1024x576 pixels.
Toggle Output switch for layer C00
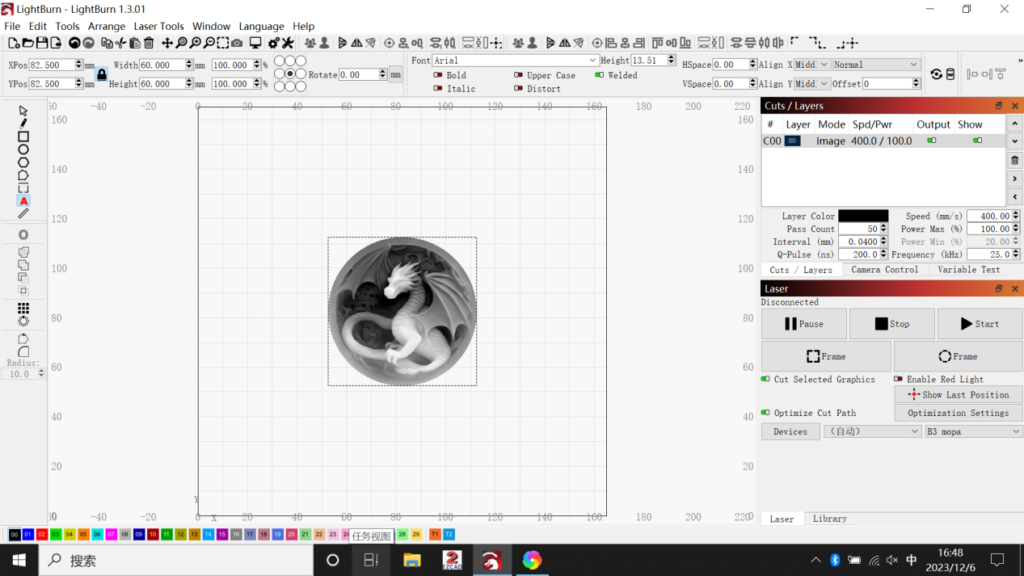click(932, 141)
